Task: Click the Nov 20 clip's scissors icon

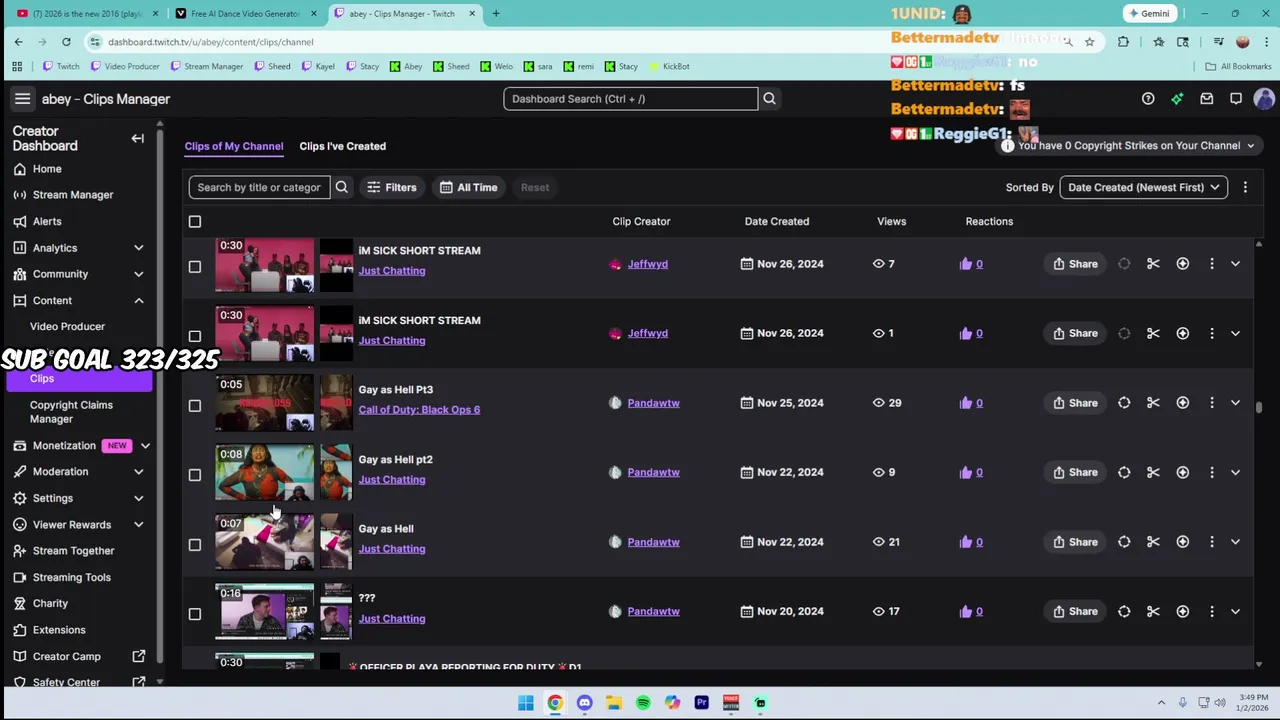Action: pyautogui.click(x=1153, y=611)
